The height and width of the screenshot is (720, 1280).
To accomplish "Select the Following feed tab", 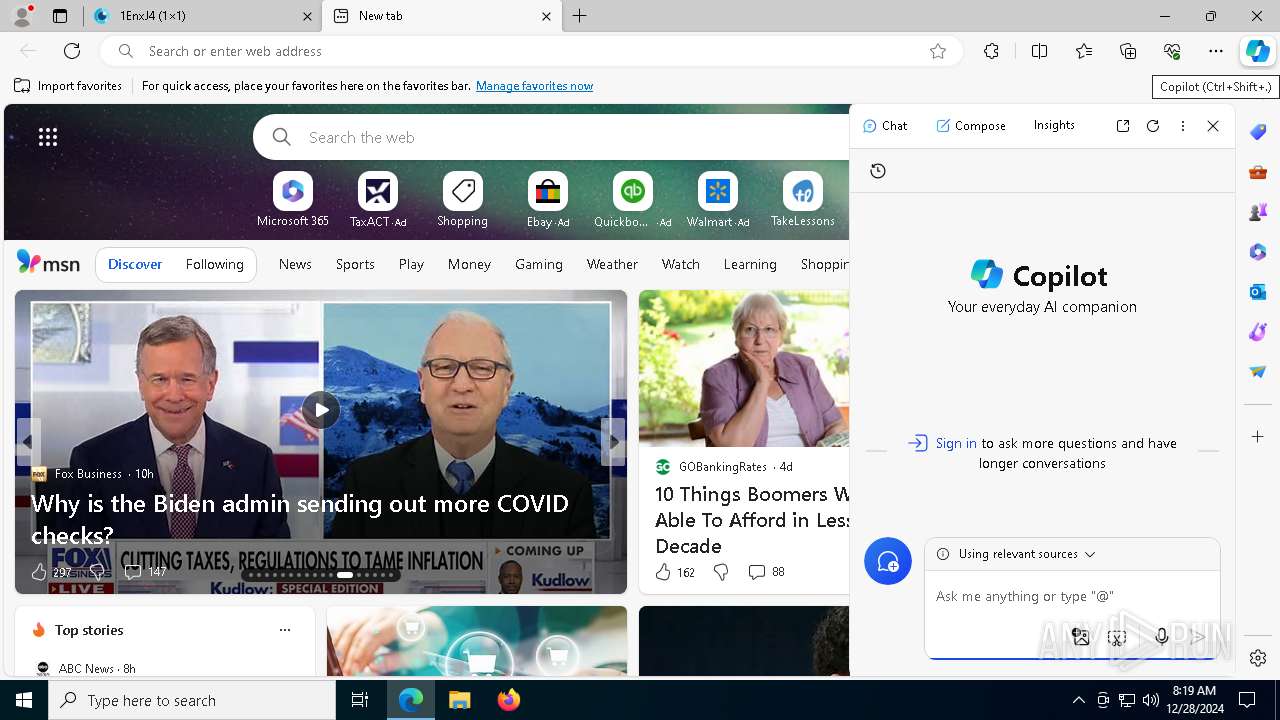I will [214, 264].
